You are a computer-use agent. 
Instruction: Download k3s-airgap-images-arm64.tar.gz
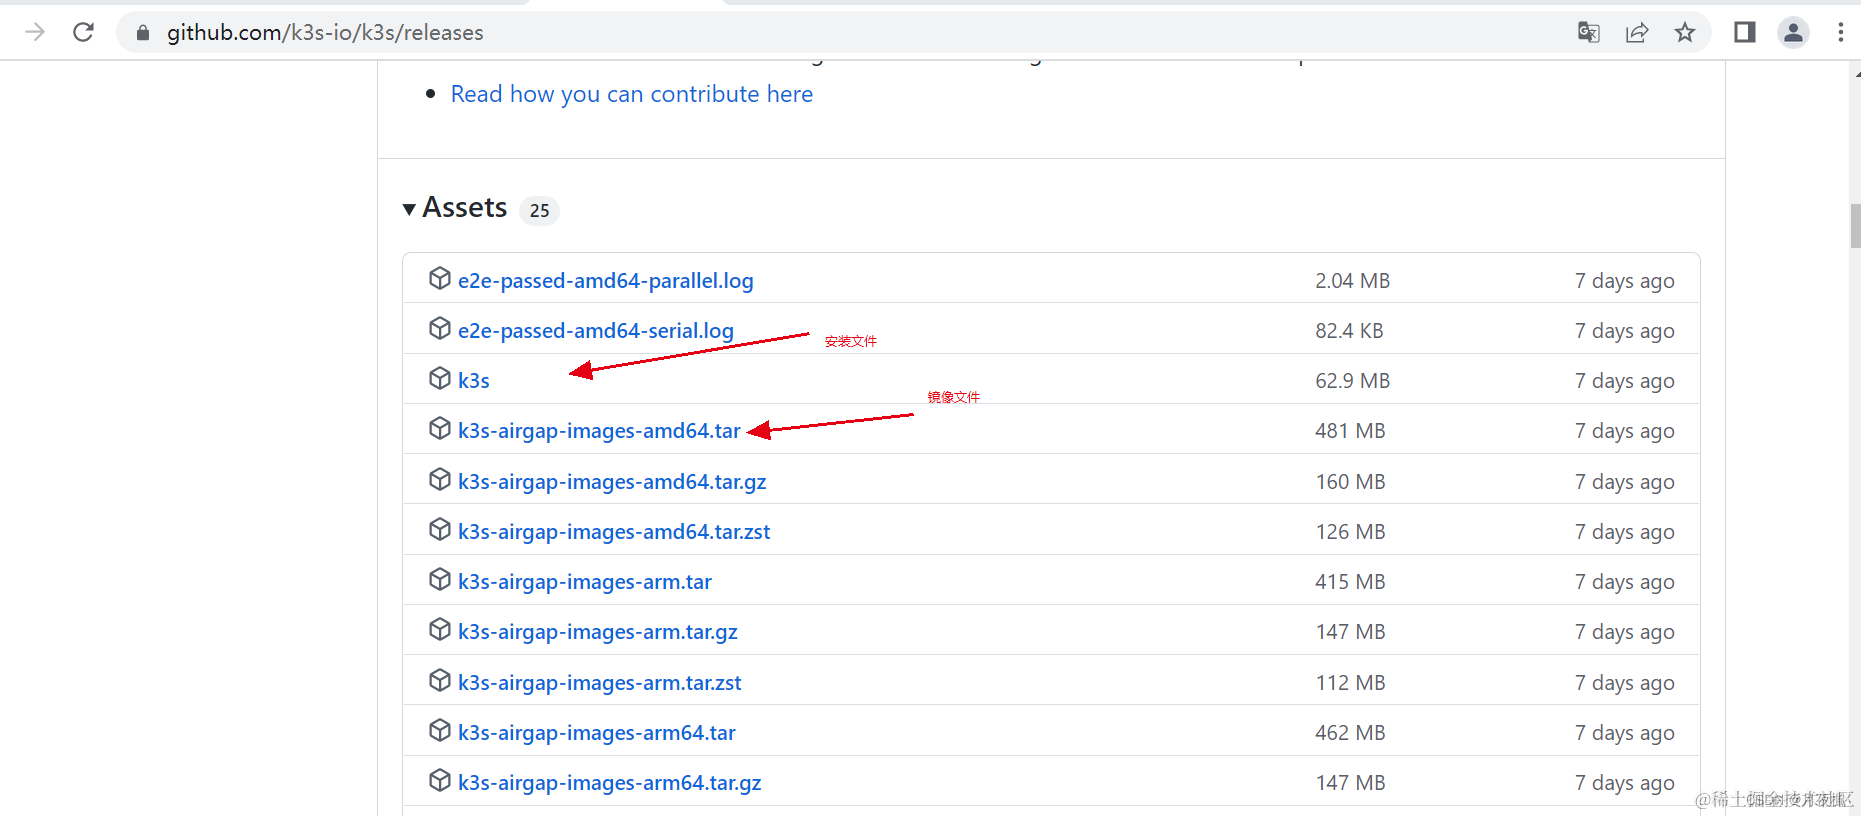coord(610,783)
